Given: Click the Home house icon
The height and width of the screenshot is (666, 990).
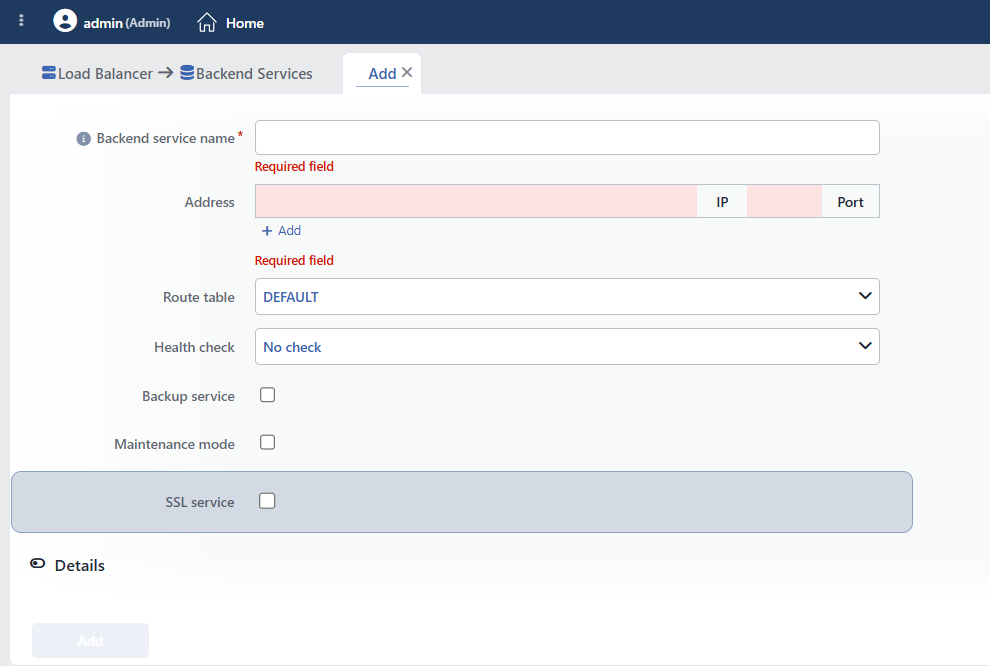Looking at the screenshot, I should (x=206, y=23).
